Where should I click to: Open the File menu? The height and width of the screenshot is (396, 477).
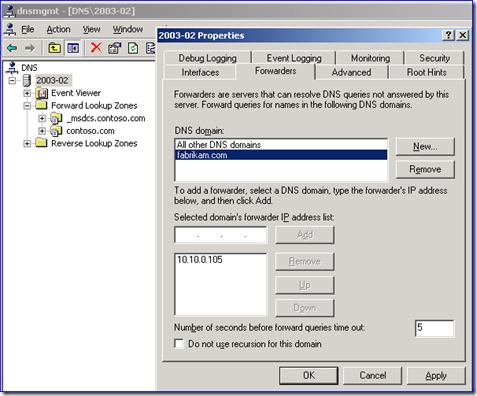coord(28,30)
